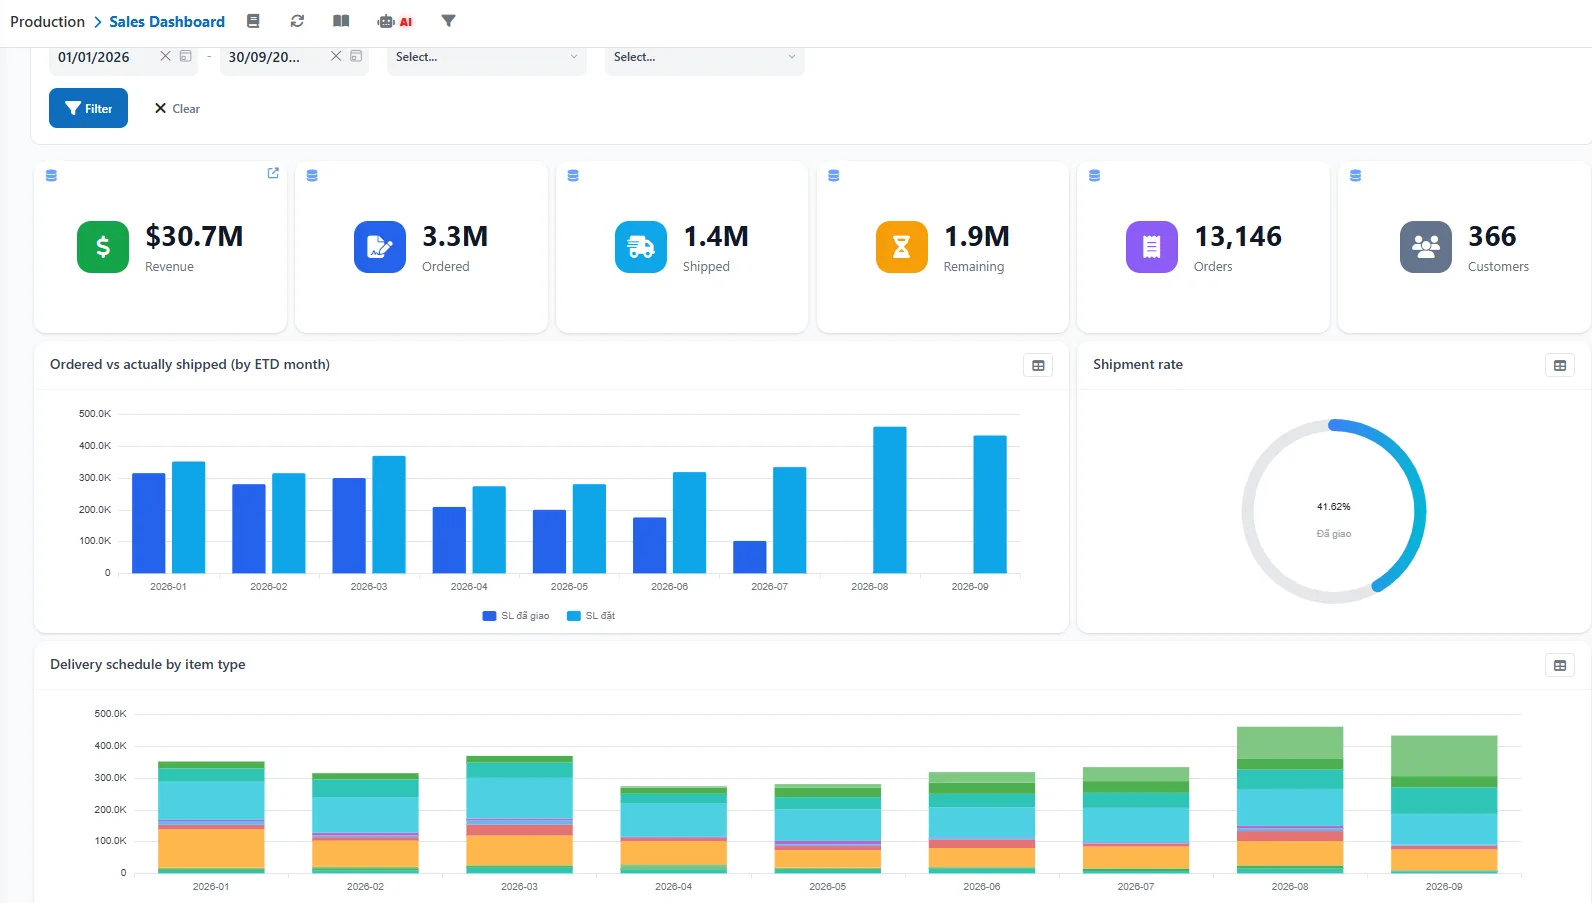The height and width of the screenshot is (903, 1592).
Task: Click the database icon on the Customers card
Action: (x=1356, y=175)
